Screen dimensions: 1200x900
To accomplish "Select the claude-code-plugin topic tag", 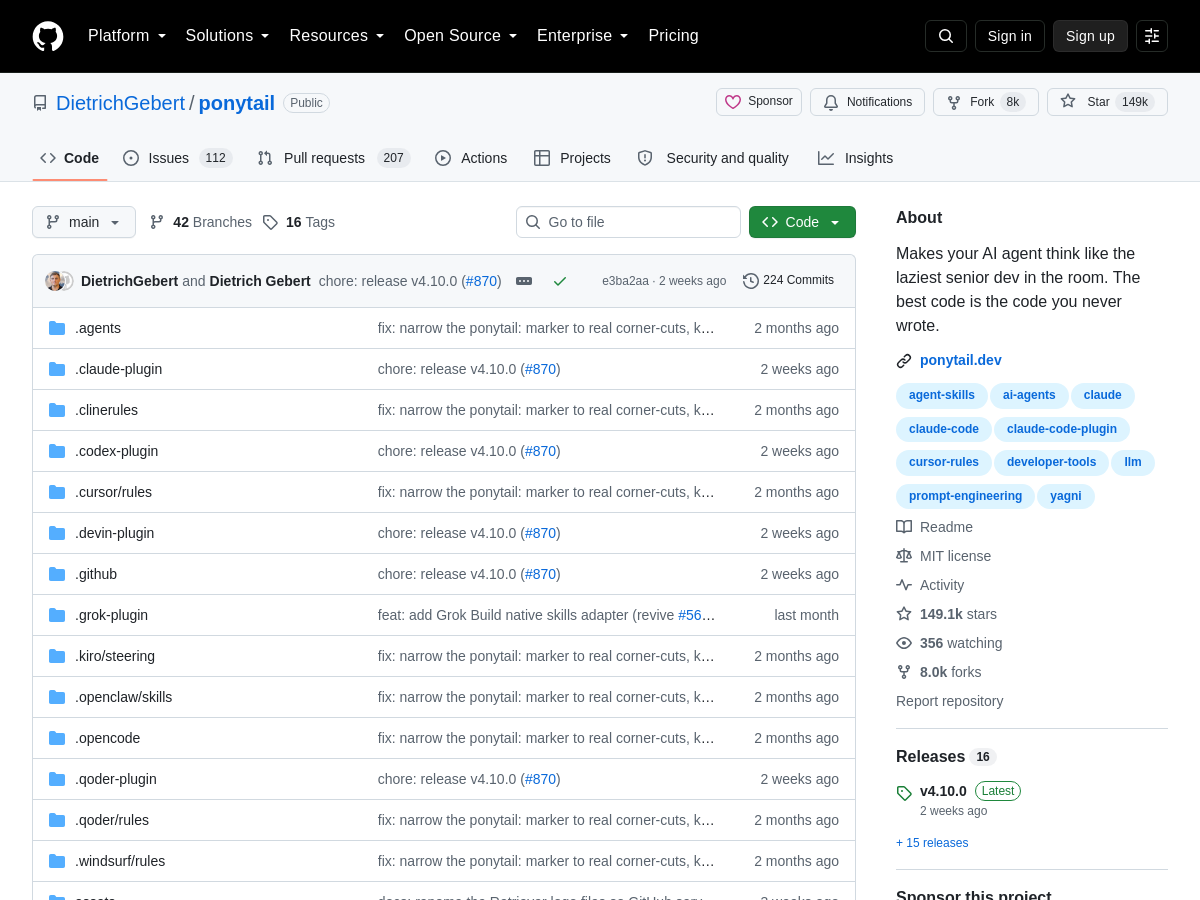I will [x=1062, y=429].
